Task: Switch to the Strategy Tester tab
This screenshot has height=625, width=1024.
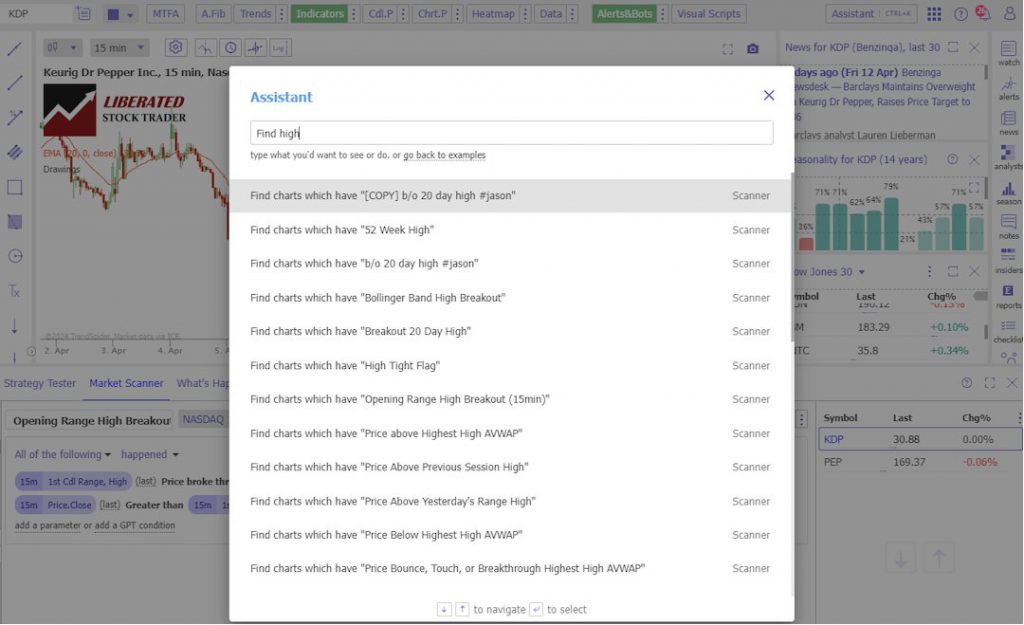Action: pyautogui.click(x=40, y=383)
